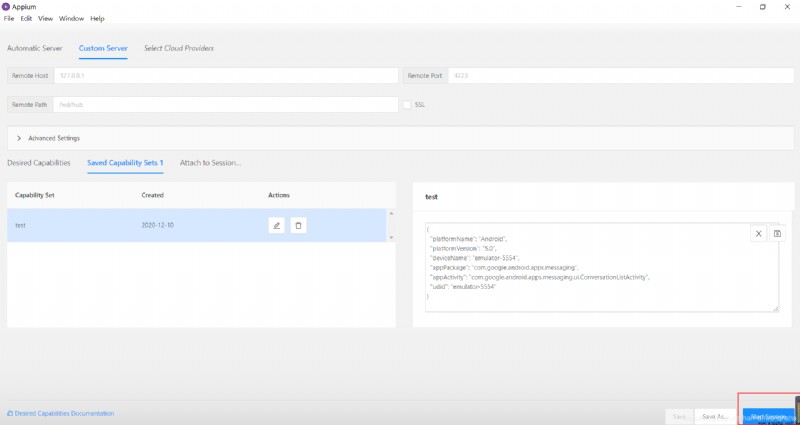
Task: Click the Start Session button
Action: [x=768, y=417]
